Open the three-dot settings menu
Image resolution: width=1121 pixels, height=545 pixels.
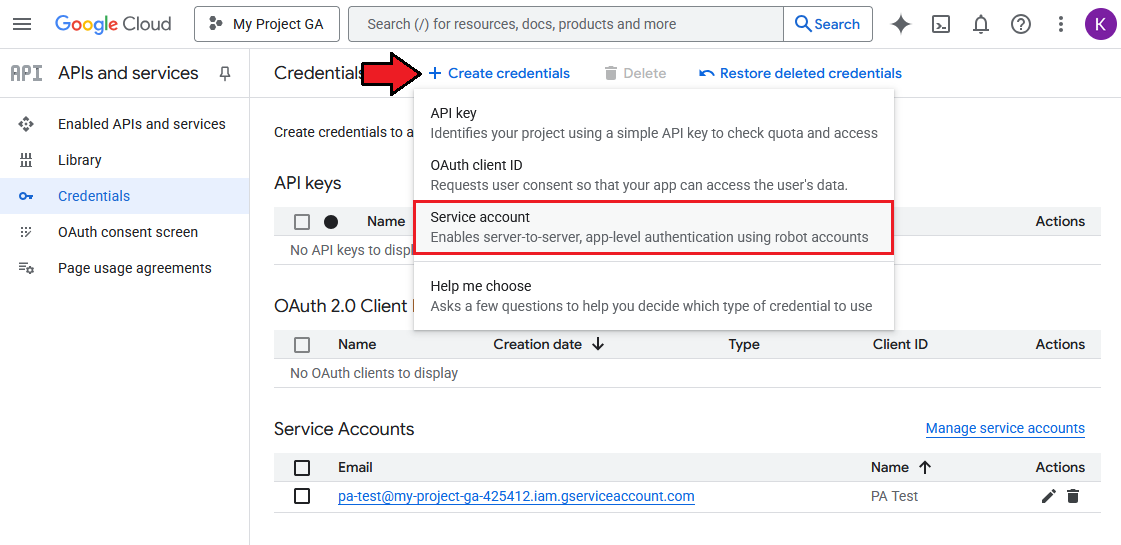pyautogui.click(x=1061, y=24)
